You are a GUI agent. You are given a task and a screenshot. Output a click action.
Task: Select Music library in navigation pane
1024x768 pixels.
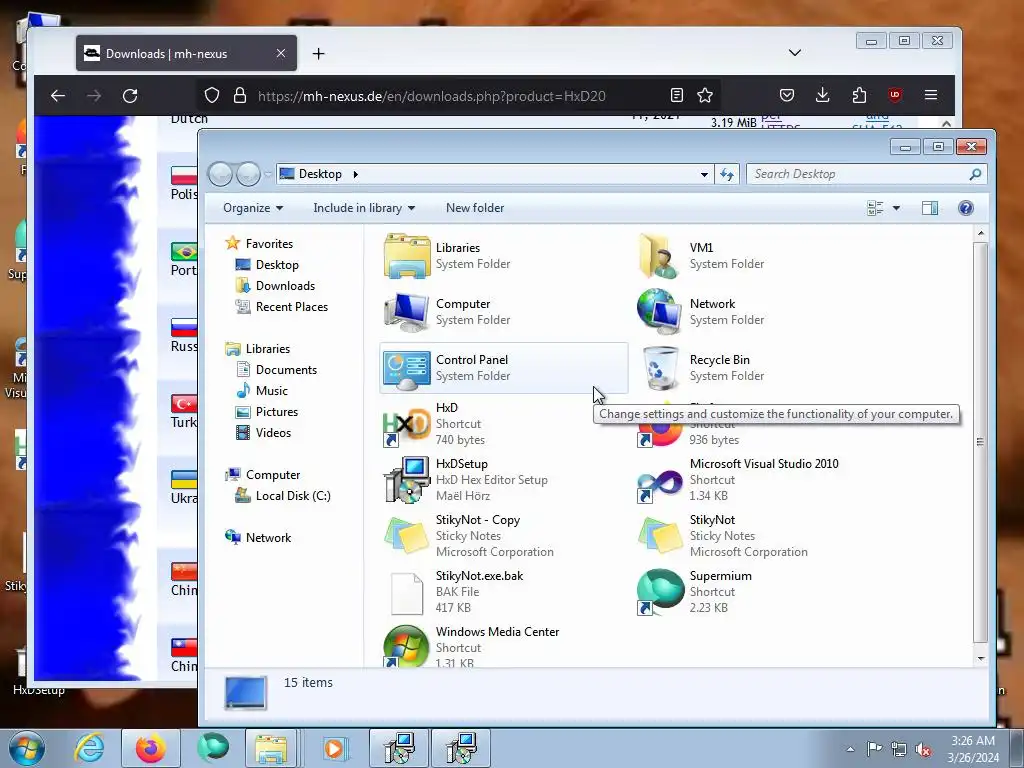pos(271,391)
